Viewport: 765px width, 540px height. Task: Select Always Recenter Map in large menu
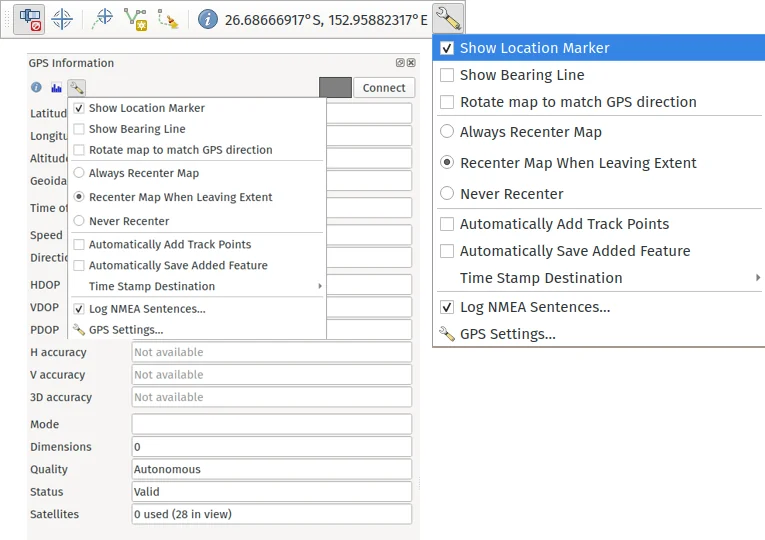[x=447, y=132]
